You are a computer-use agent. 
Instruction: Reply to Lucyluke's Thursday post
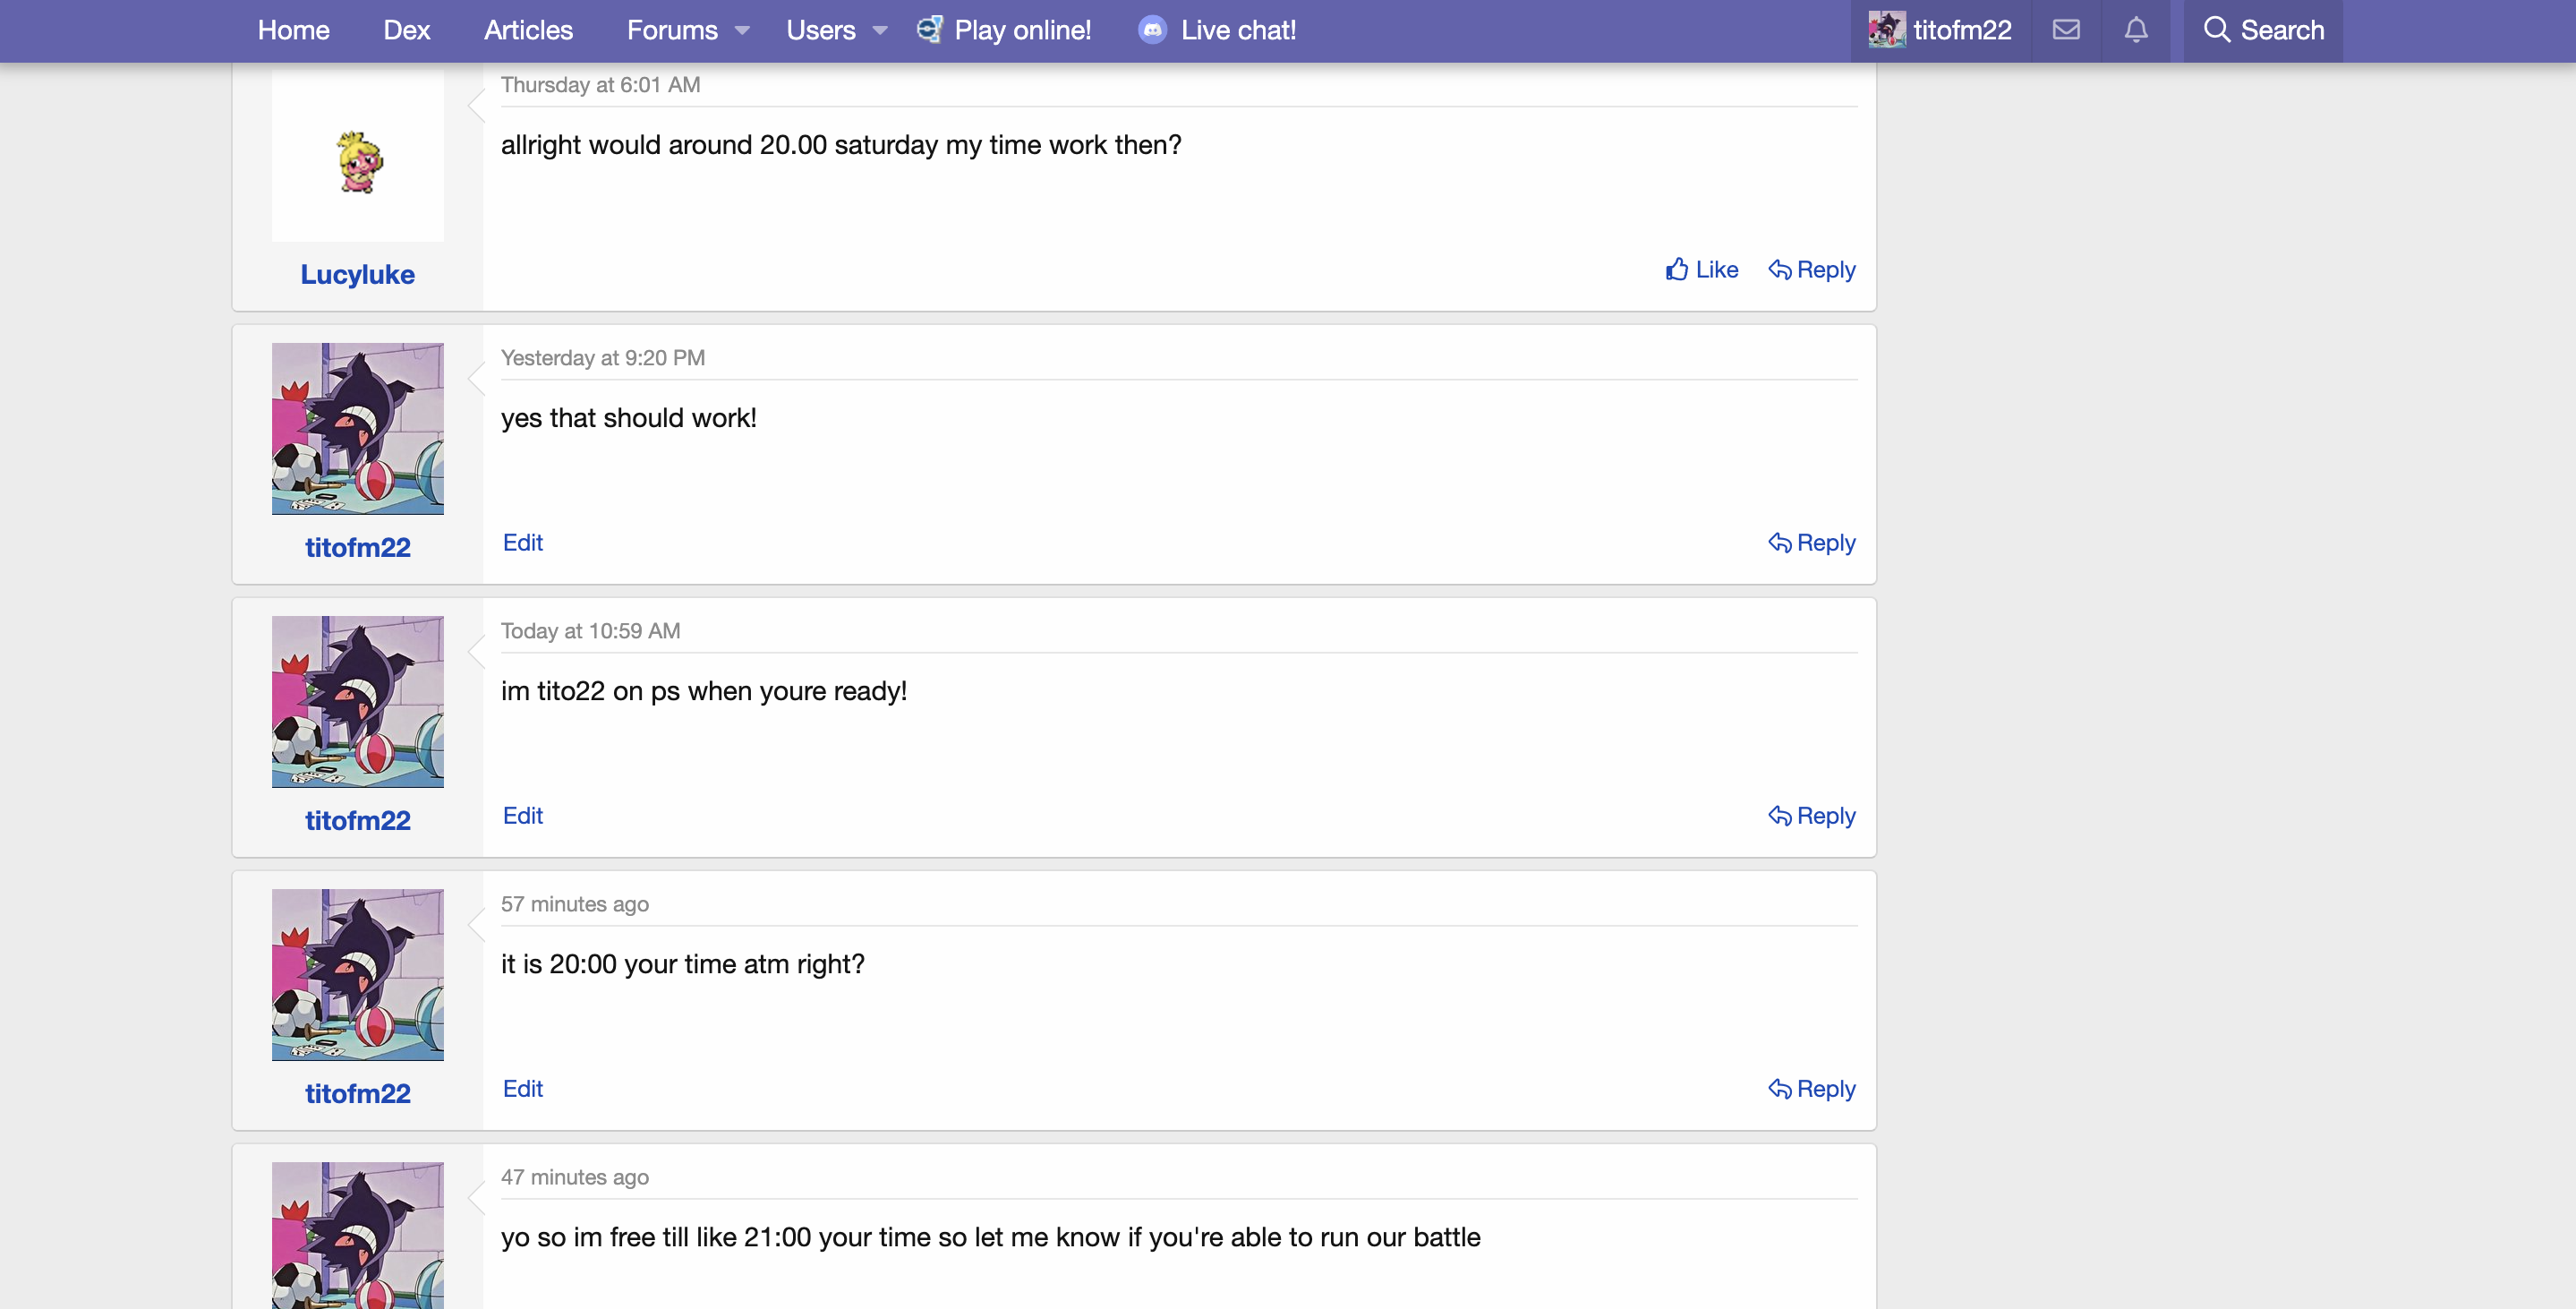point(1812,270)
